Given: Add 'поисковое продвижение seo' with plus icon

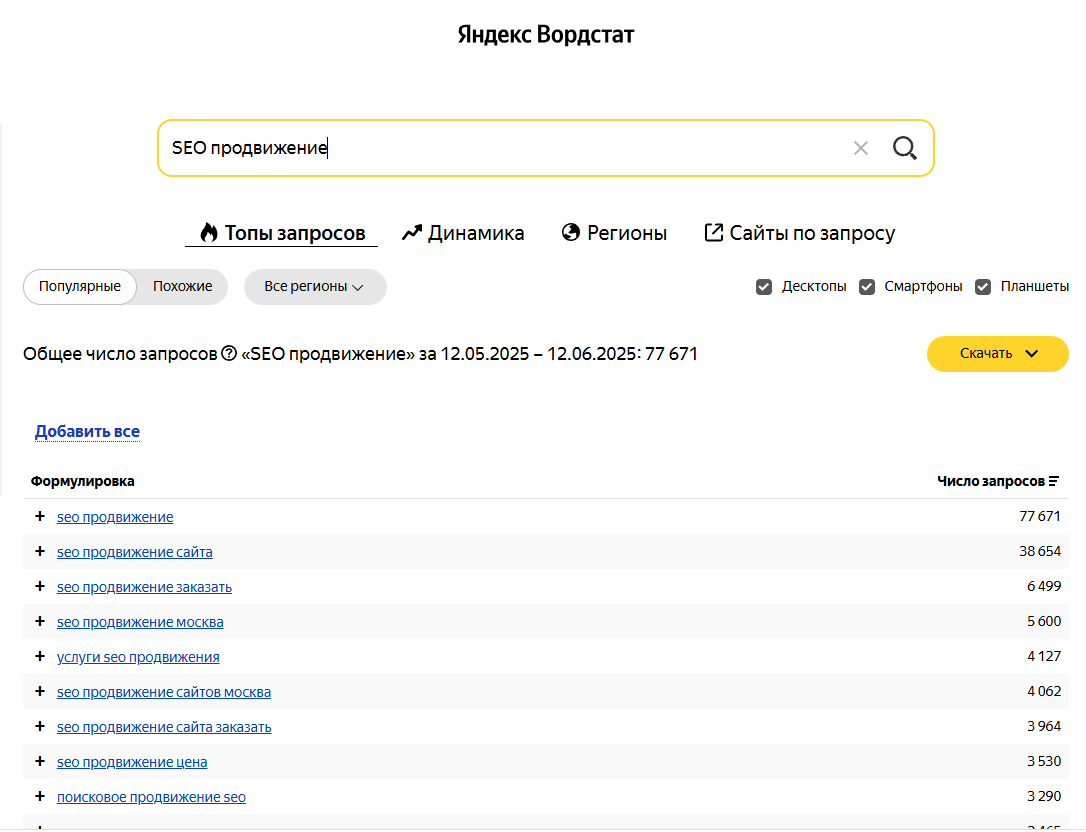Looking at the screenshot, I should tap(39, 796).
